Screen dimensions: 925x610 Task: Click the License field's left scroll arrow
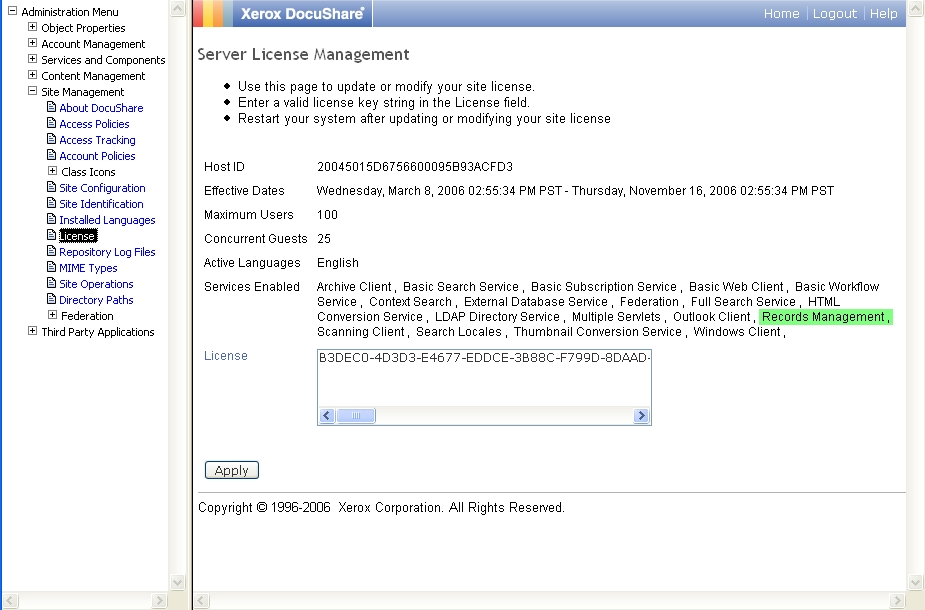point(327,415)
